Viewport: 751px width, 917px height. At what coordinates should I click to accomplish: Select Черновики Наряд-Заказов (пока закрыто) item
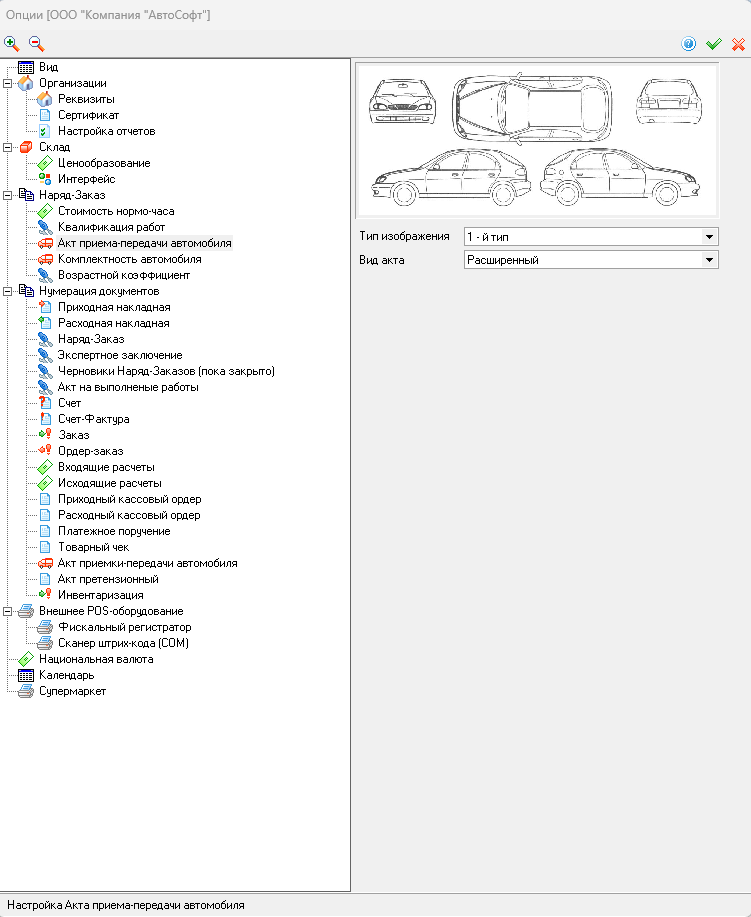(x=166, y=371)
